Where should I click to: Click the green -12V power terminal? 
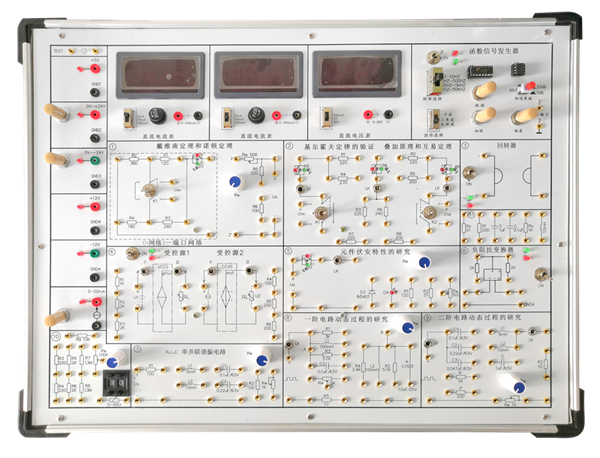coord(94,254)
